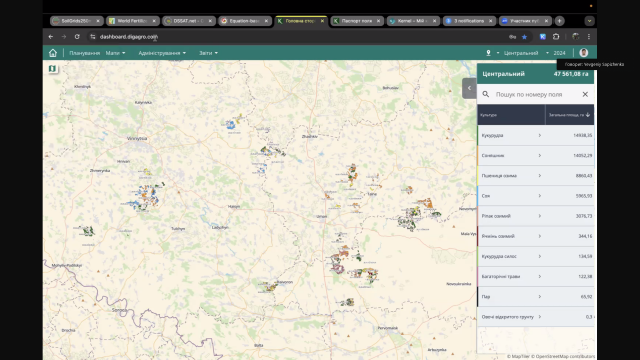Click the blue K extension icon
The width and height of the screenshot is (640, 360).
(x=542, y=37)
